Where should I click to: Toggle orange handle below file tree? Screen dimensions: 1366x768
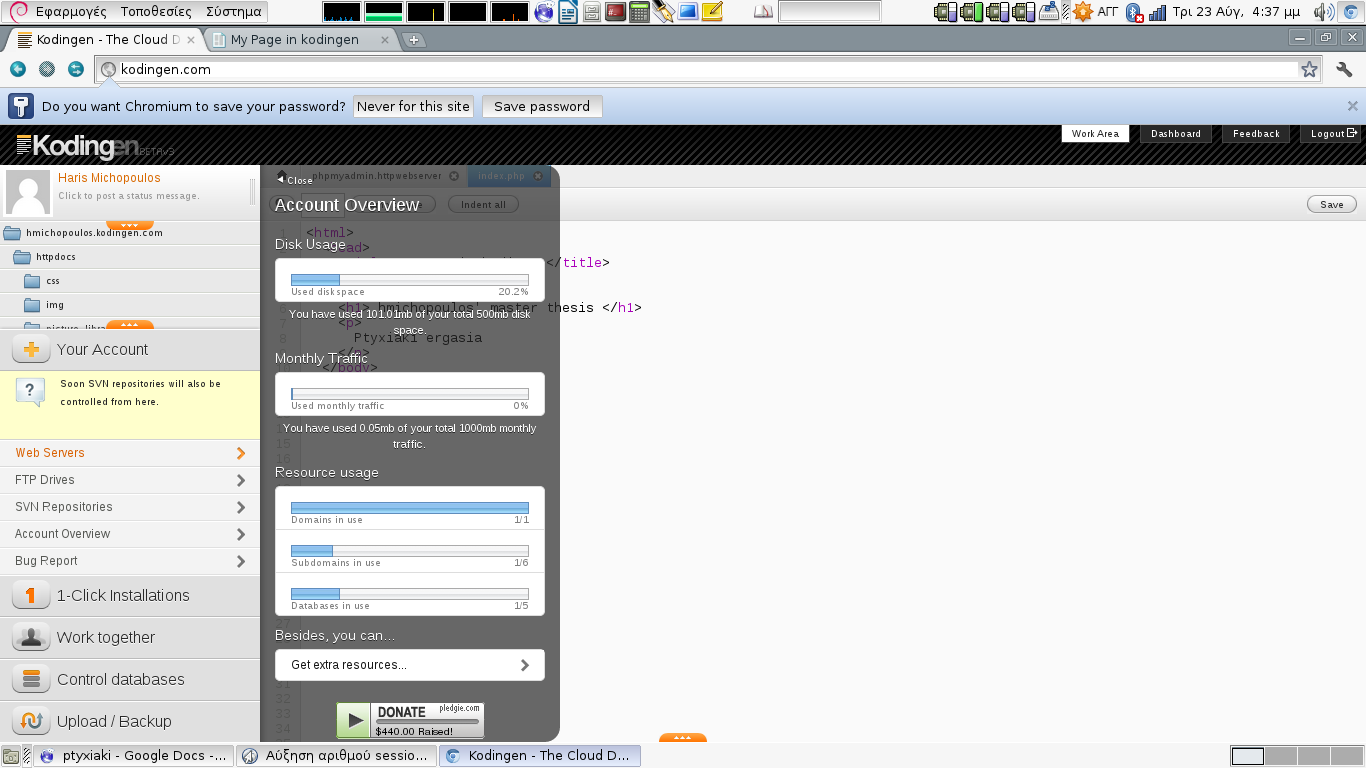[130, 326]
